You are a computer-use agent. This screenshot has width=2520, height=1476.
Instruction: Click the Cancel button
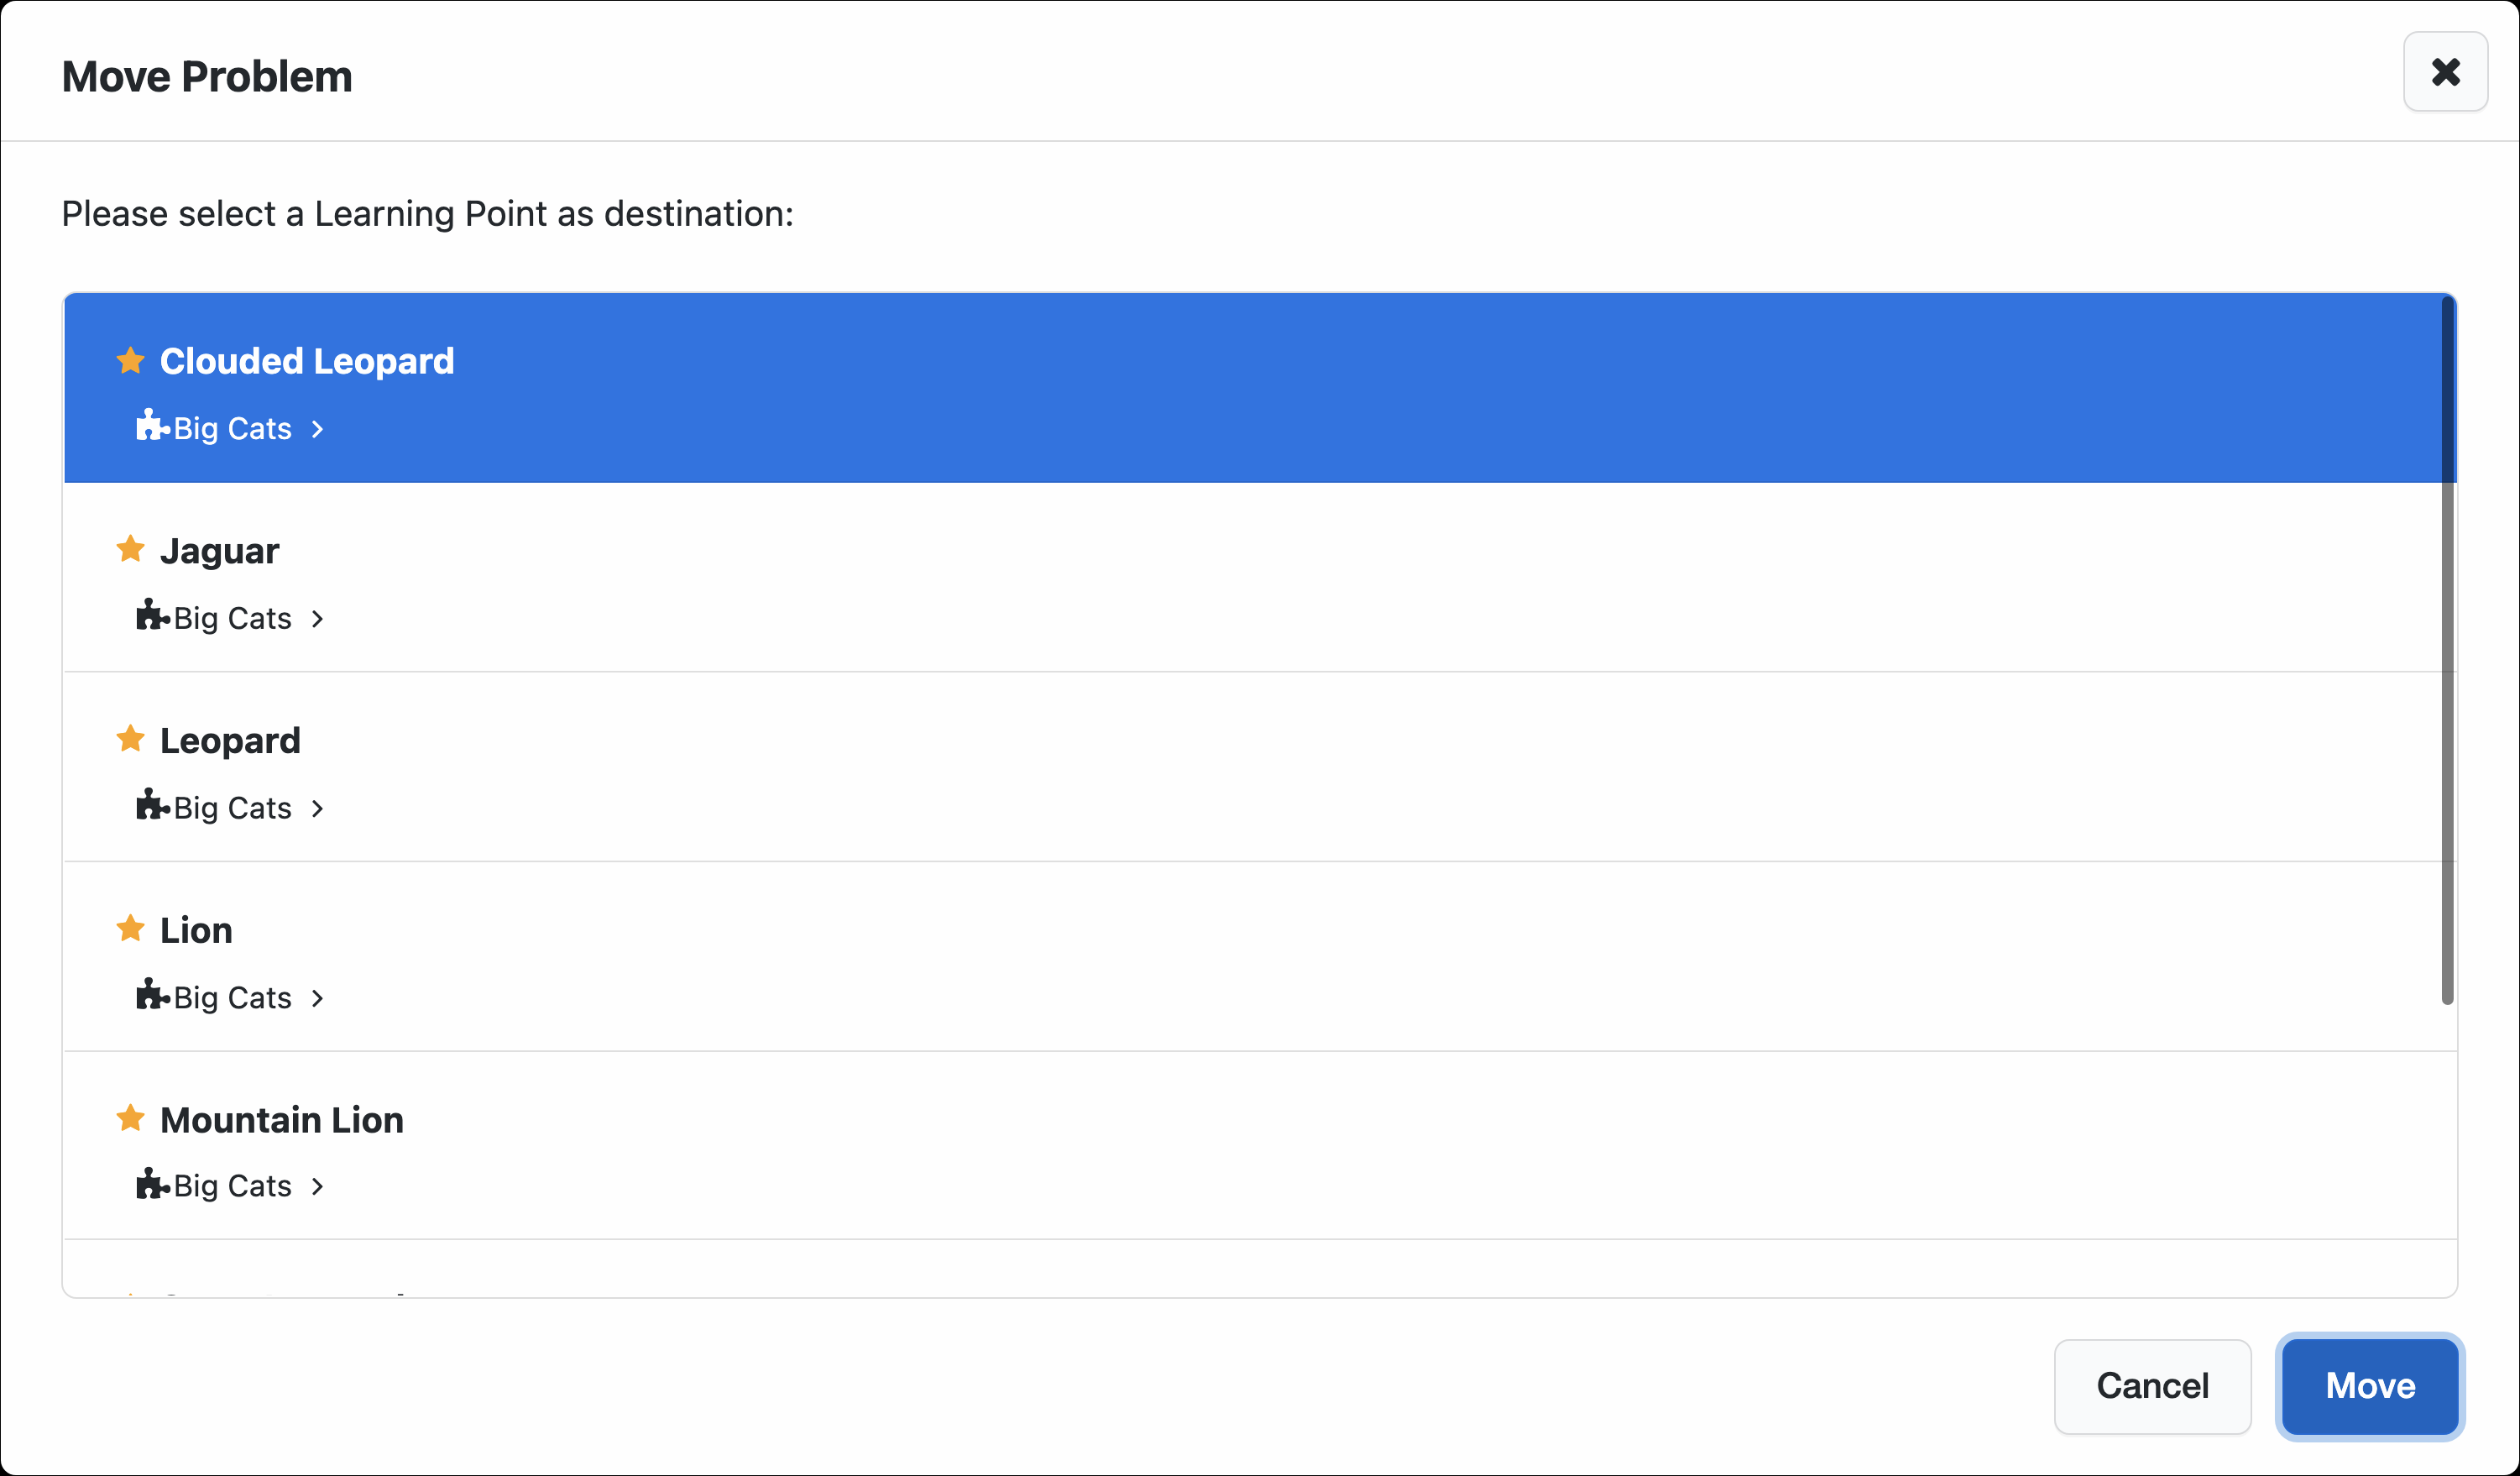pyautogui.click(x=2152, y=1386)
